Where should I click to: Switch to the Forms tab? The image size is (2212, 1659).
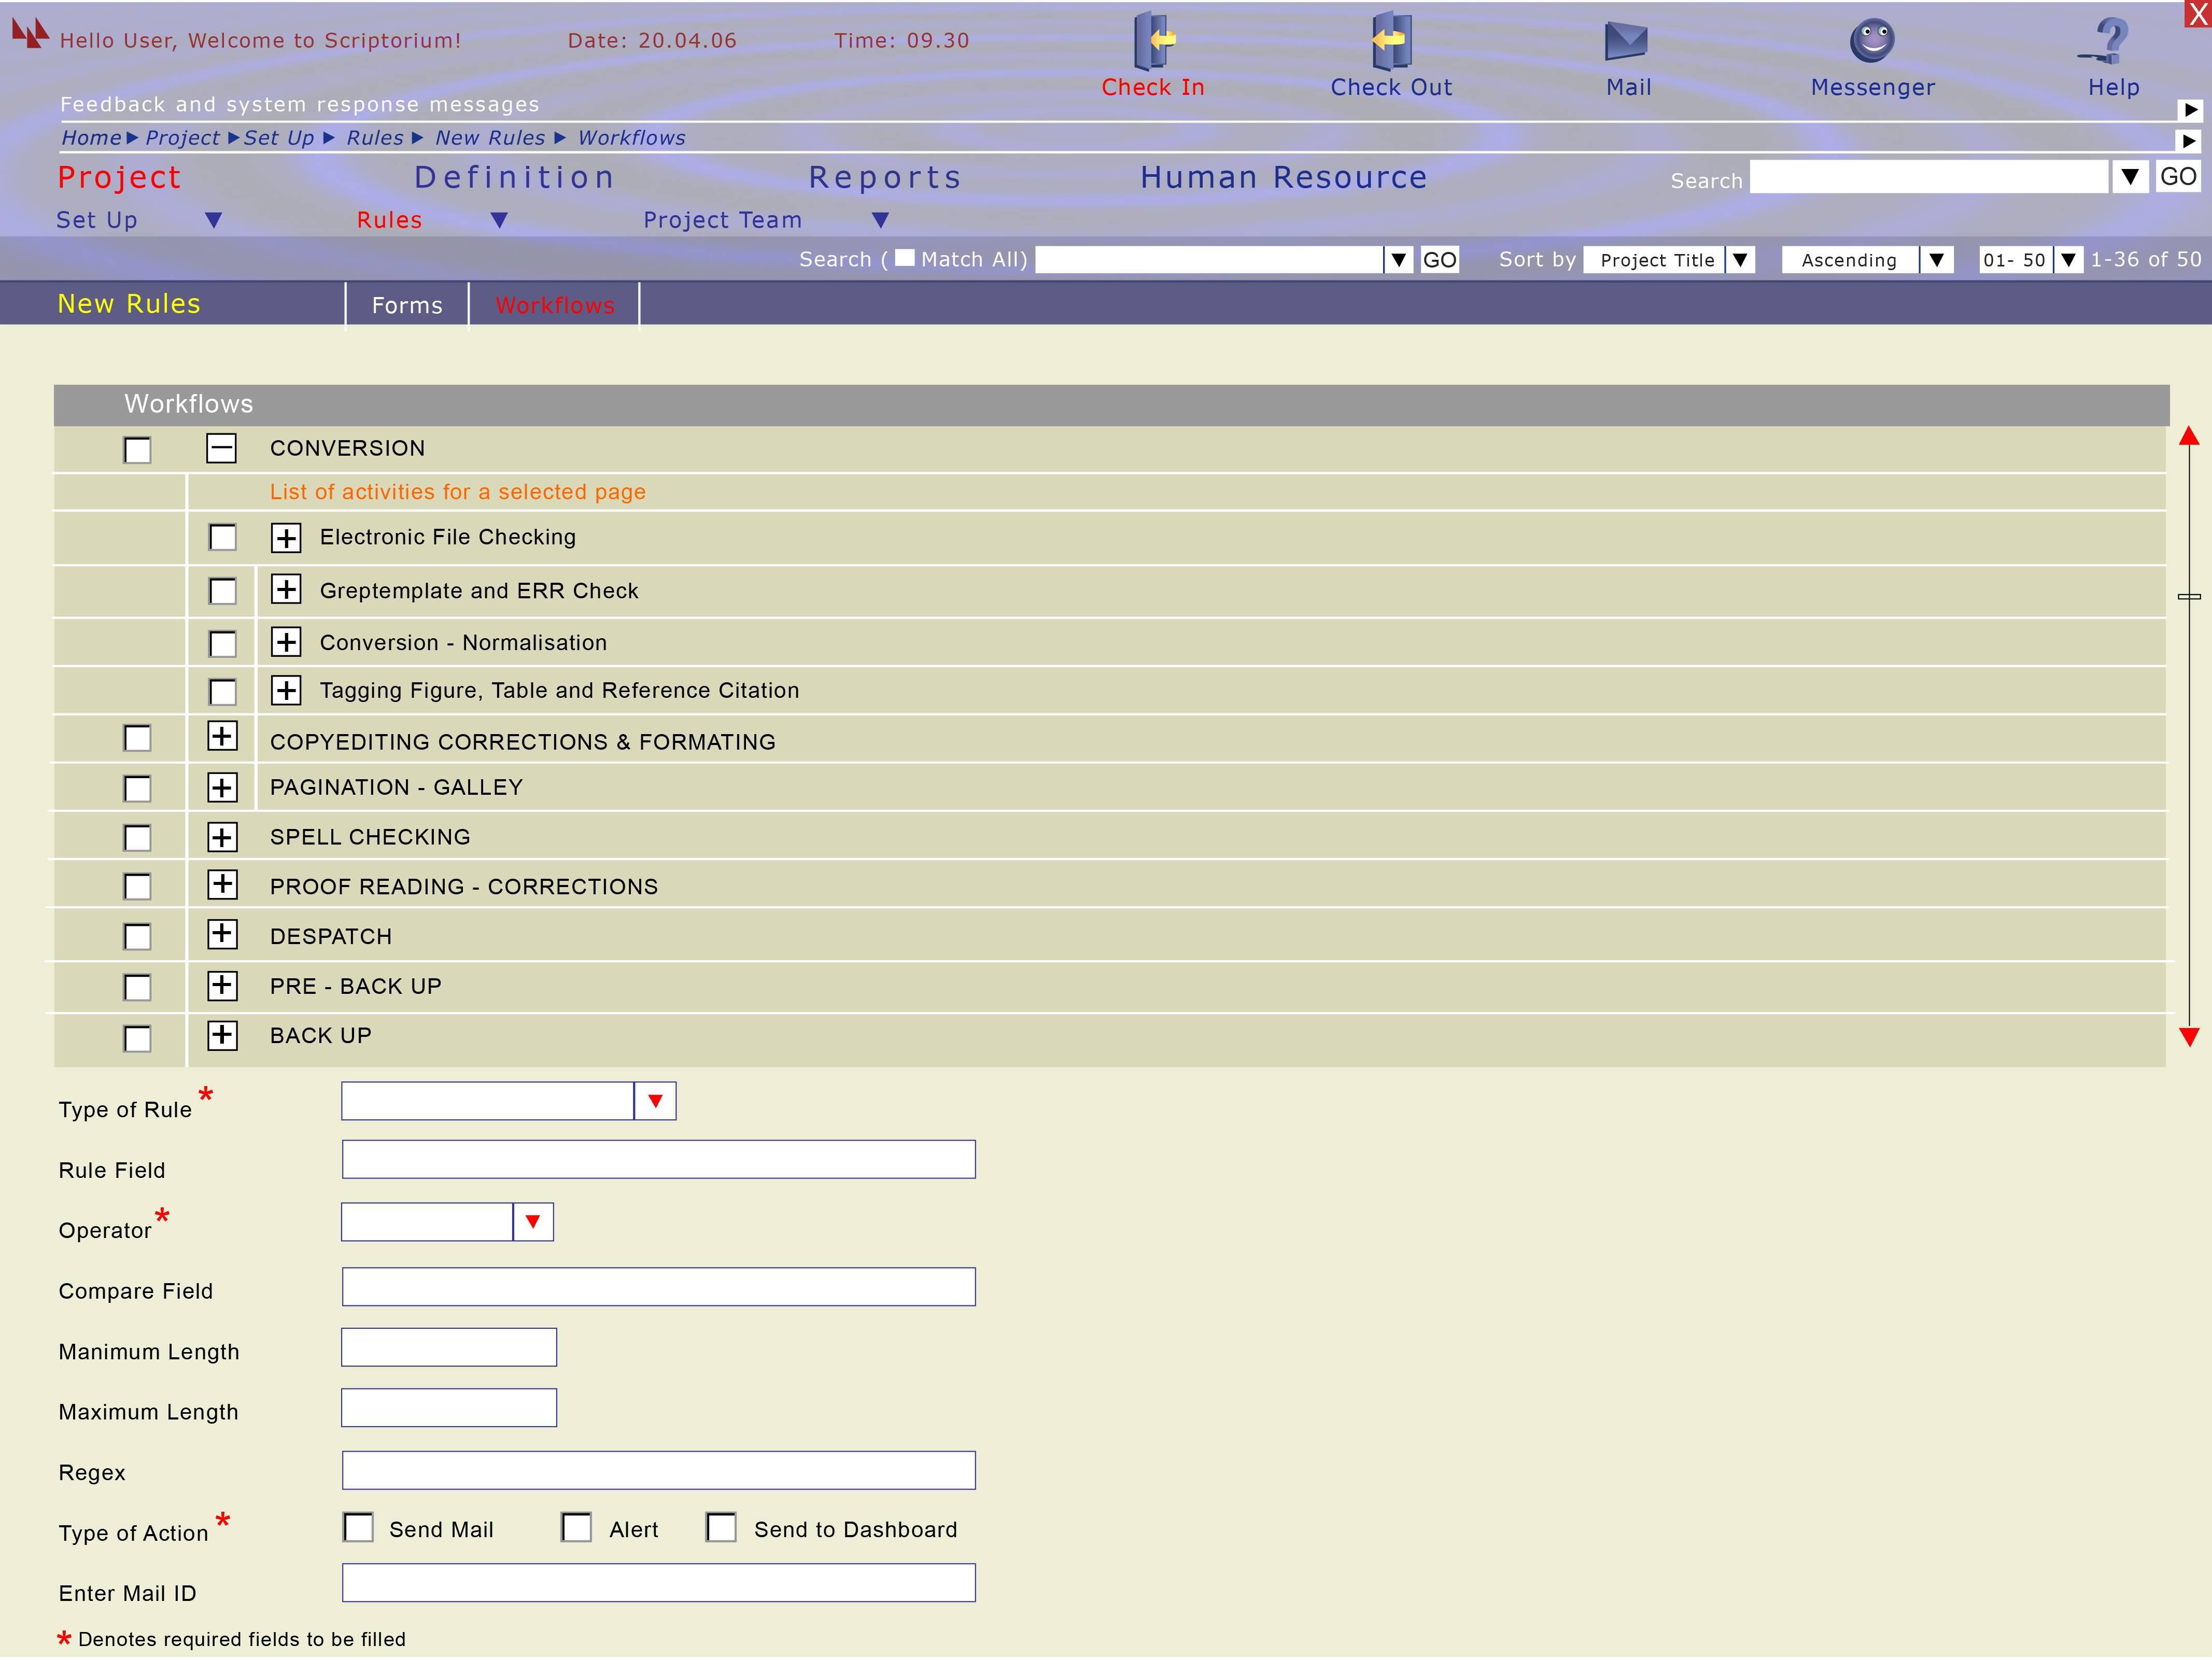pos(407,305)
